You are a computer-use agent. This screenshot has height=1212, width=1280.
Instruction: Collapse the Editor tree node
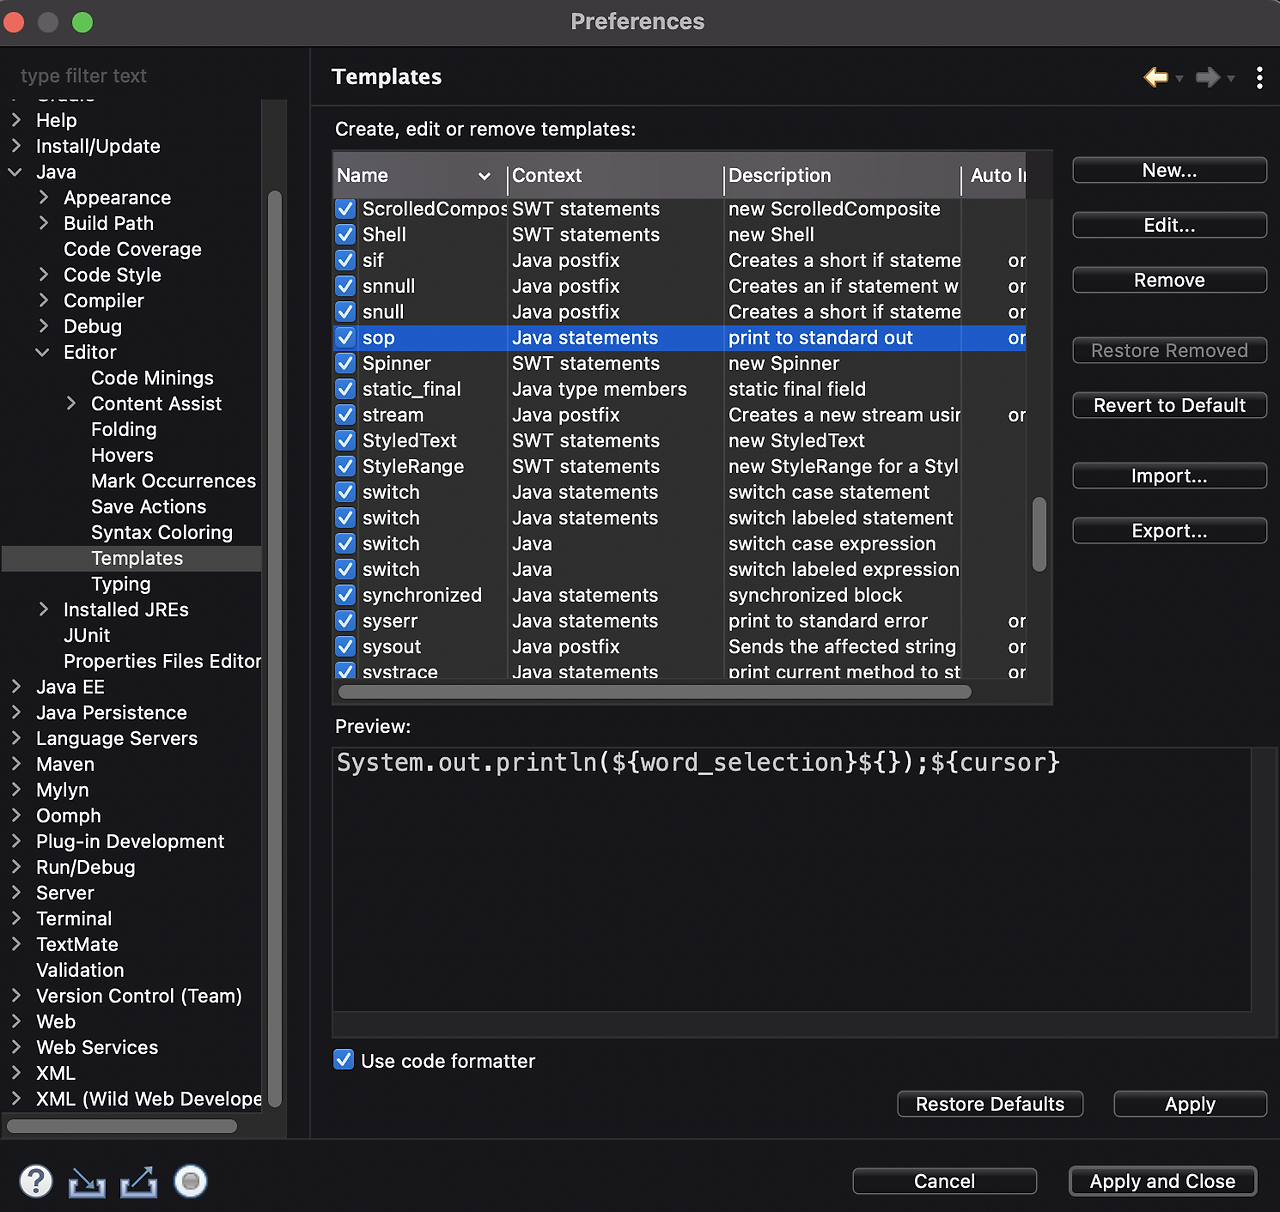tap(42, 352)
